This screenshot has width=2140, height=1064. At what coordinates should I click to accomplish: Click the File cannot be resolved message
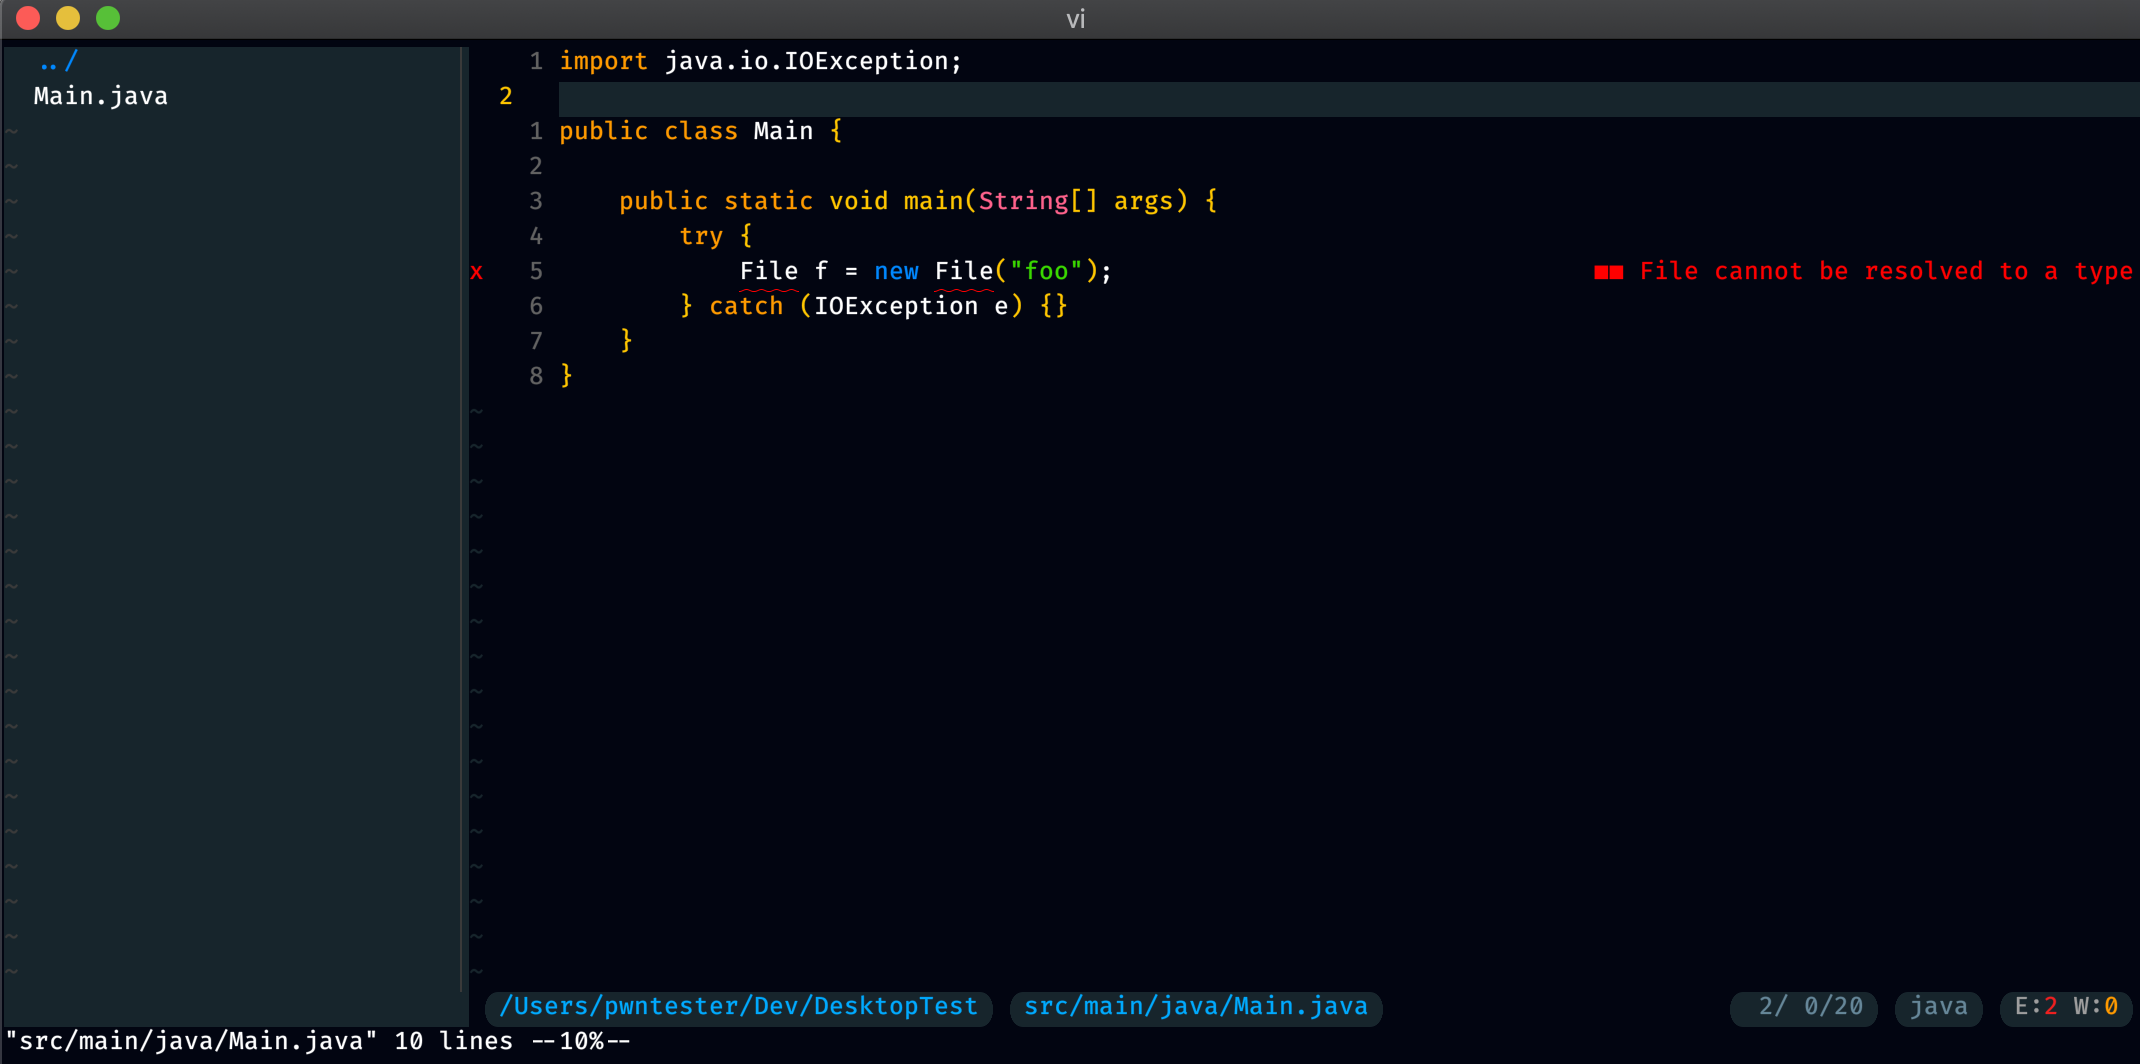(x=1884, y=271)
